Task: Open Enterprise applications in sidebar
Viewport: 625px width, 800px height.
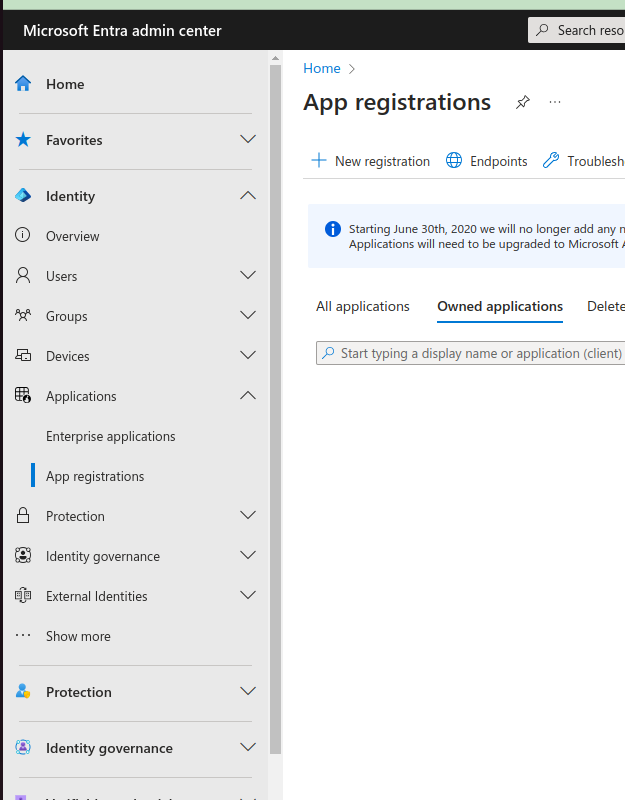Action: 111,436
